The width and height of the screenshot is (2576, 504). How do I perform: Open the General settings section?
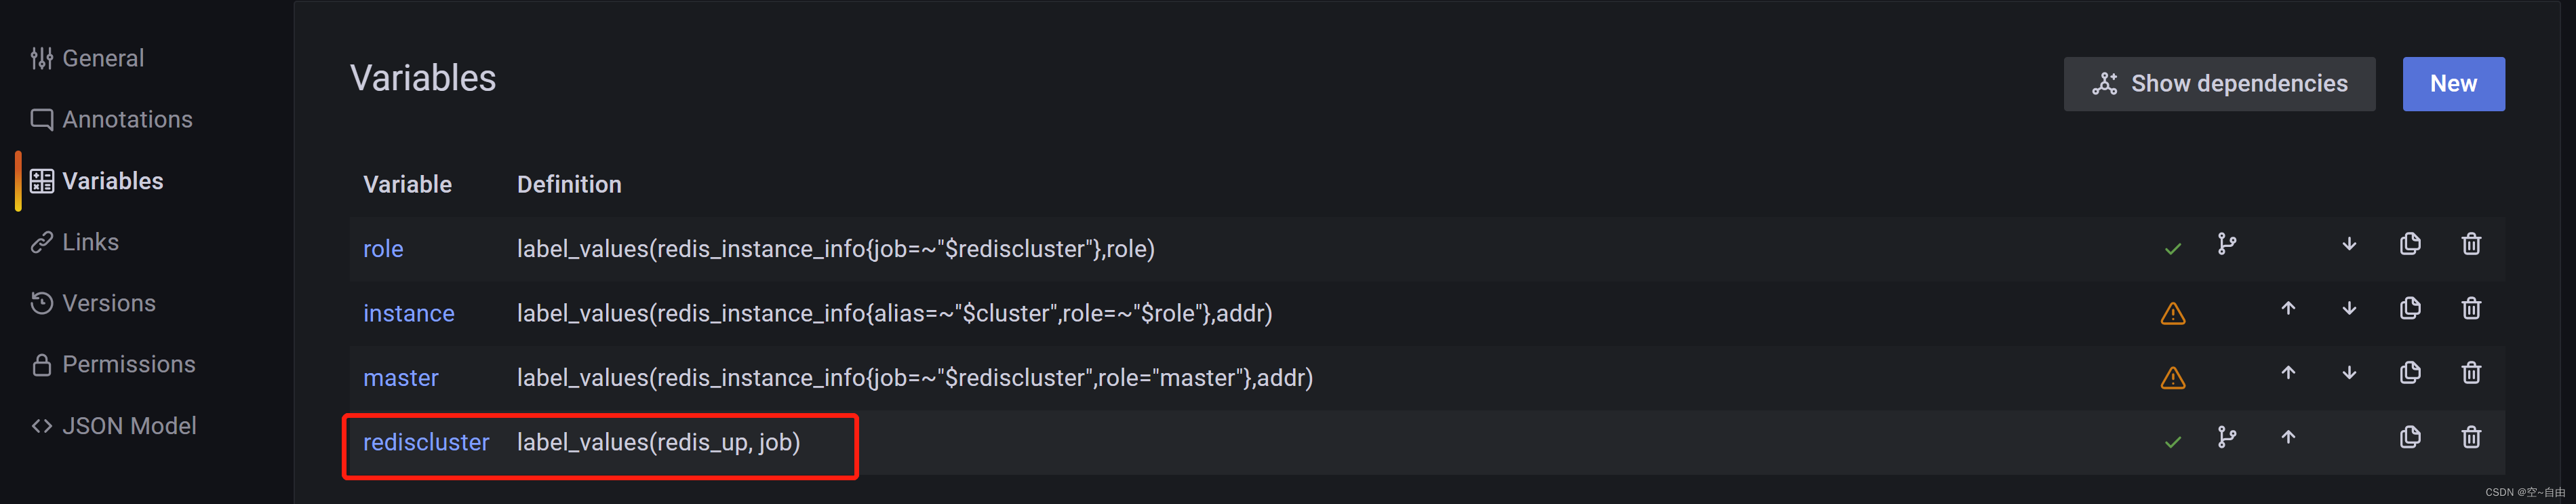click(87, 58)
